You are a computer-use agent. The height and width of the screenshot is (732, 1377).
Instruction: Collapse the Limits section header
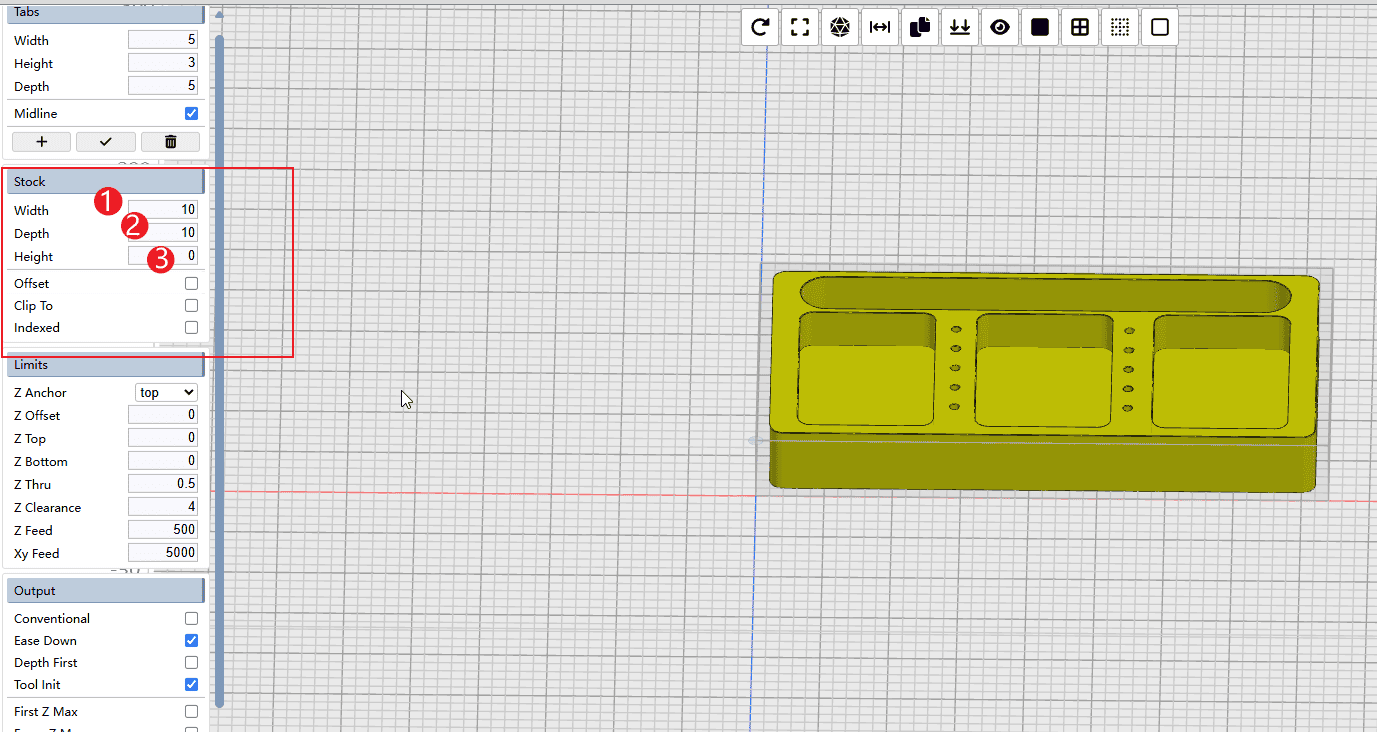105,365
